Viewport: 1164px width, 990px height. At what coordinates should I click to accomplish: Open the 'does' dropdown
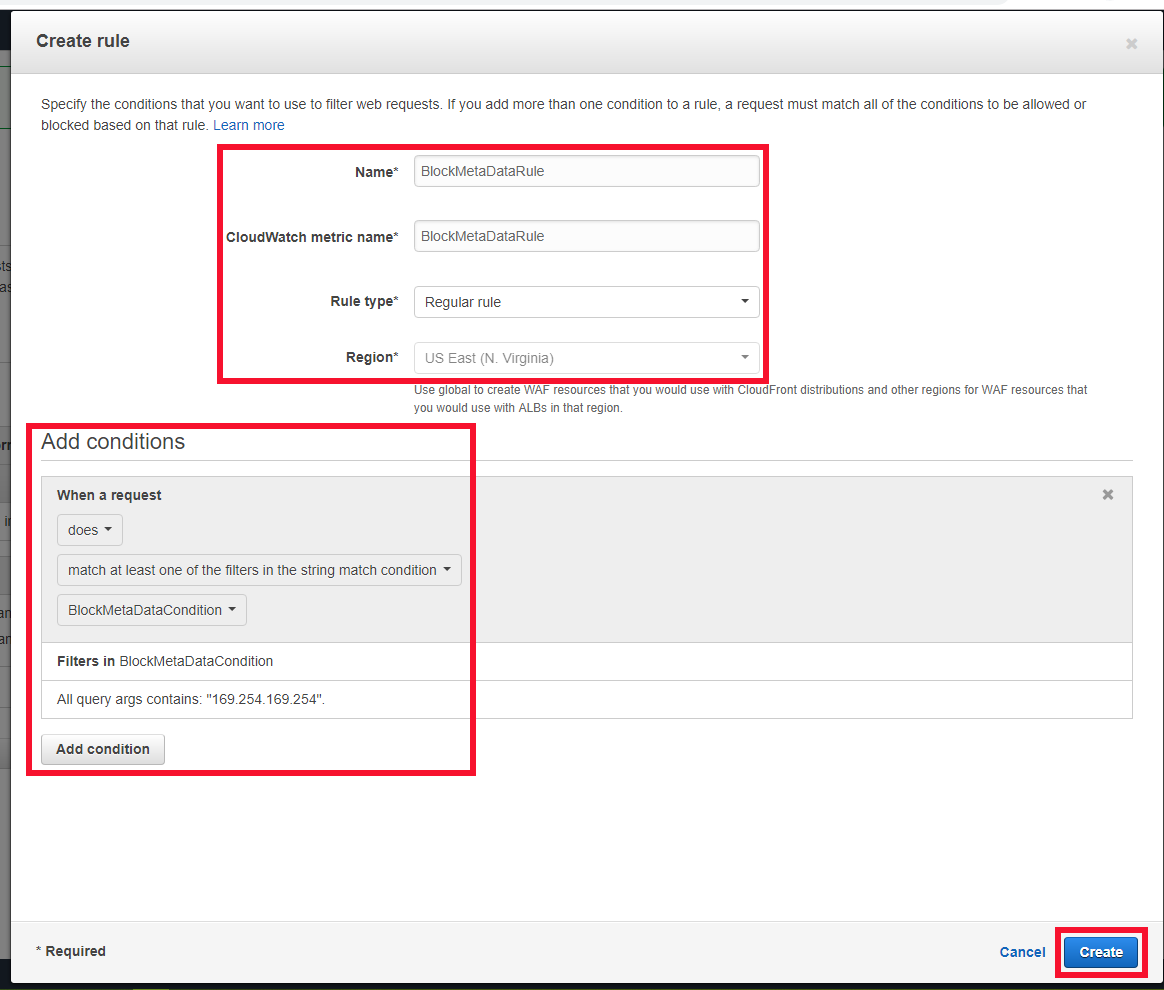(x=89, y=530)
